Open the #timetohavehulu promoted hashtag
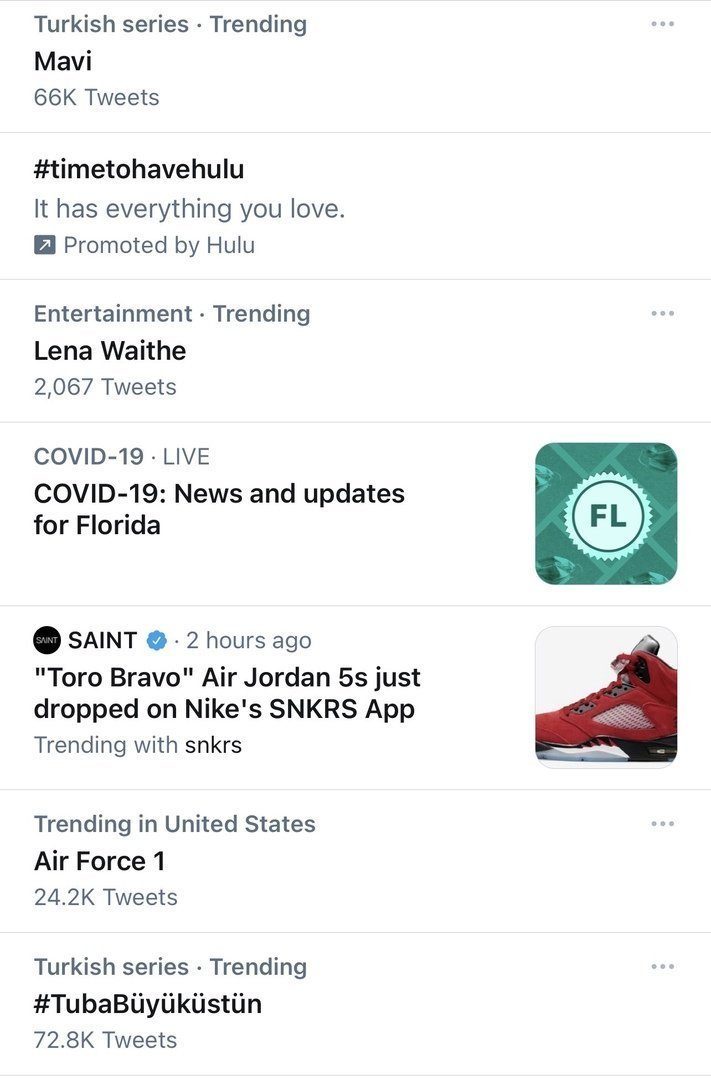Image resolution: width=711 pixels, height=1080 pixels. click(139, 169)
